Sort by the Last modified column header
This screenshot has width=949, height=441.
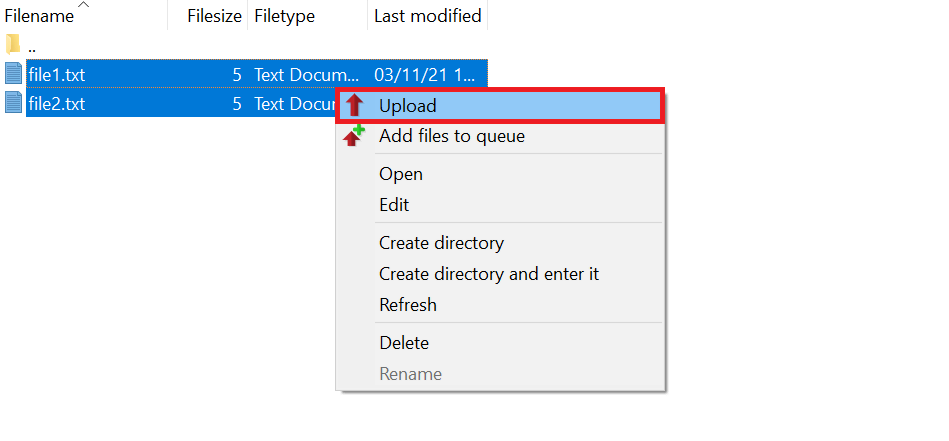click(x=427, y=17)
